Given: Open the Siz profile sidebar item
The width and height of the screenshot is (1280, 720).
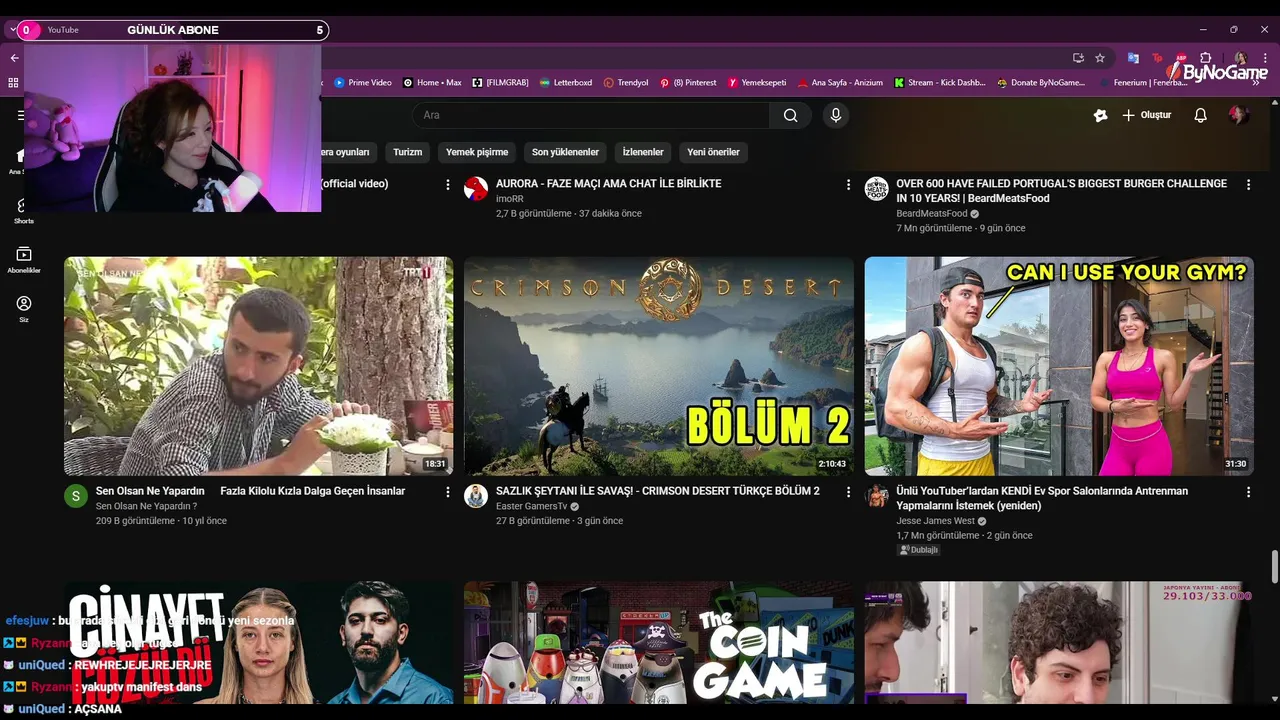Looking at the screenshot, I should (x=24, y=309).
